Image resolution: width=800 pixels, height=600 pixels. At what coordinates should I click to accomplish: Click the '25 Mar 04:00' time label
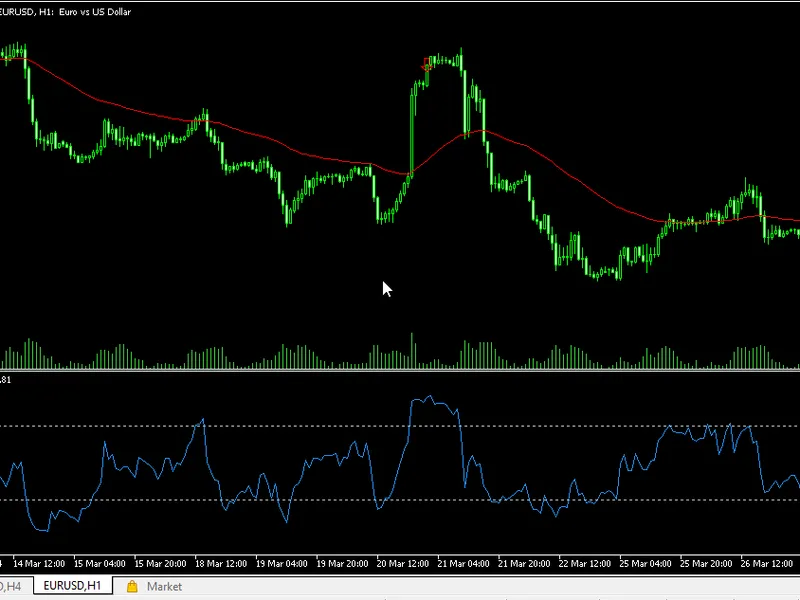pyautogui.click(x=645, y=564)
